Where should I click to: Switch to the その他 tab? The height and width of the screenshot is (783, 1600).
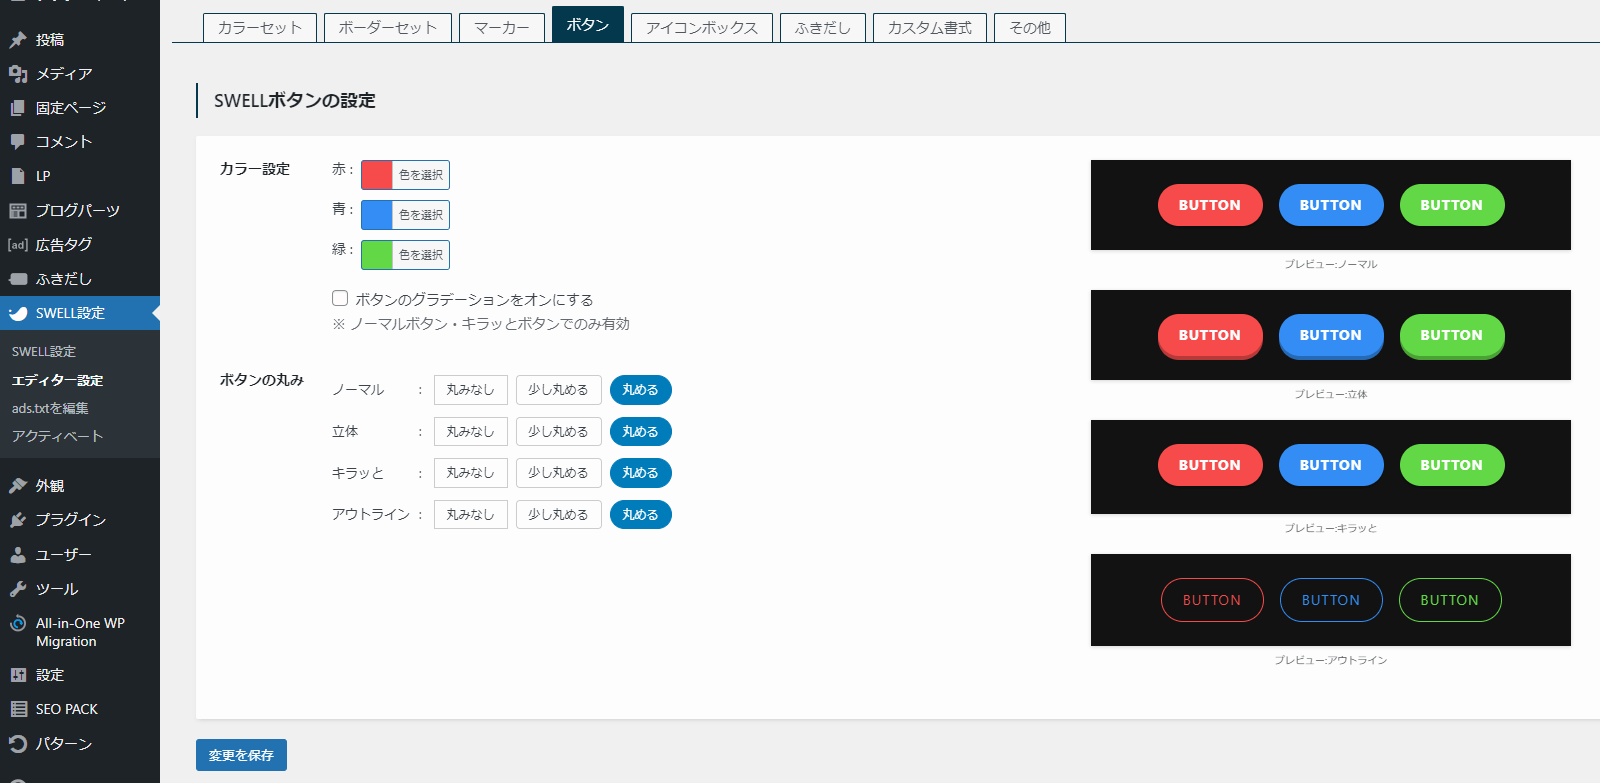[1030, 28]
